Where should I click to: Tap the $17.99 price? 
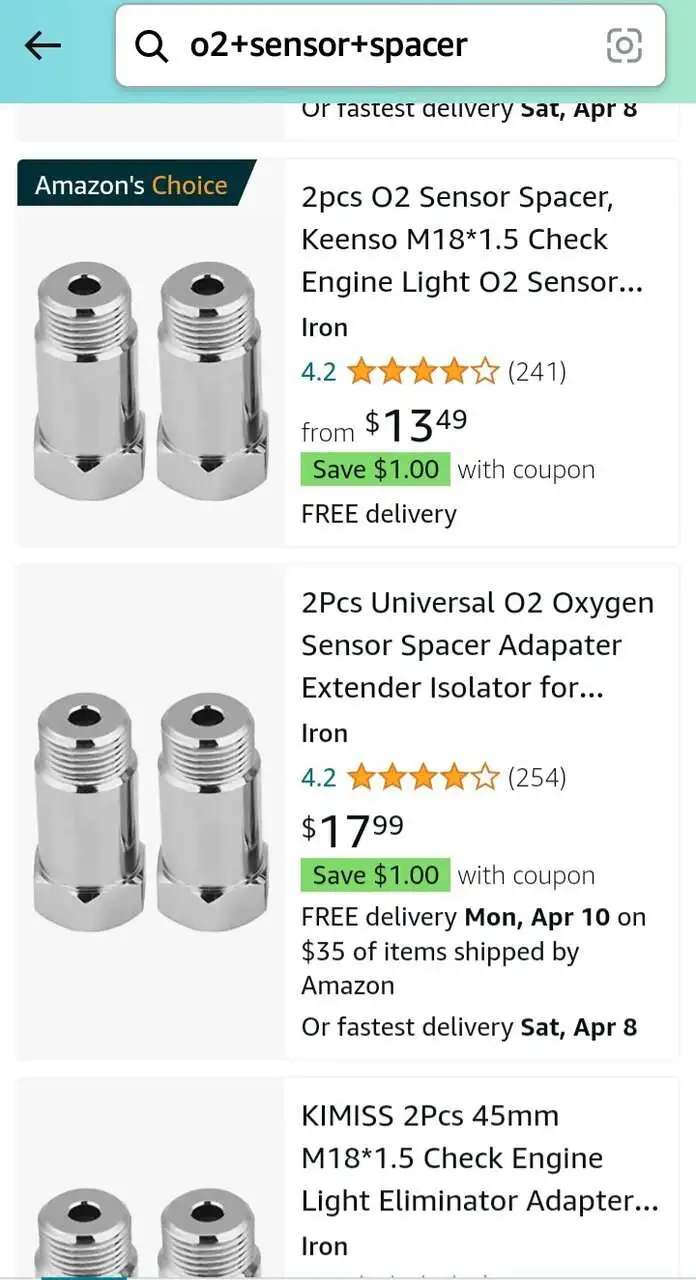coord(353,828)
